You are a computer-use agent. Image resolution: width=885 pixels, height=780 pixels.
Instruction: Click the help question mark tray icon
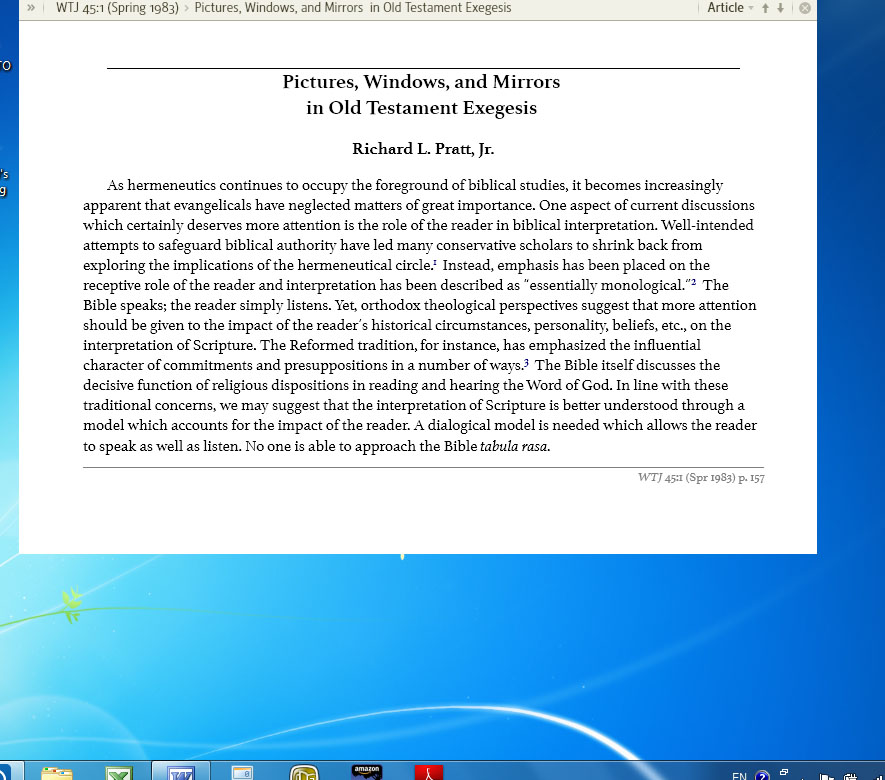tap(762, 775)
